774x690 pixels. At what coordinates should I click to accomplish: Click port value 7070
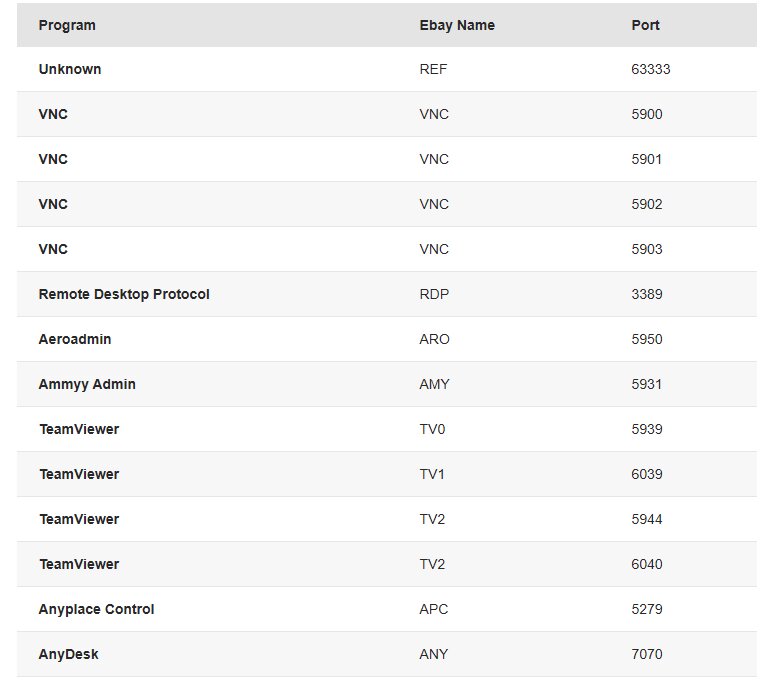tap(647, 654)
